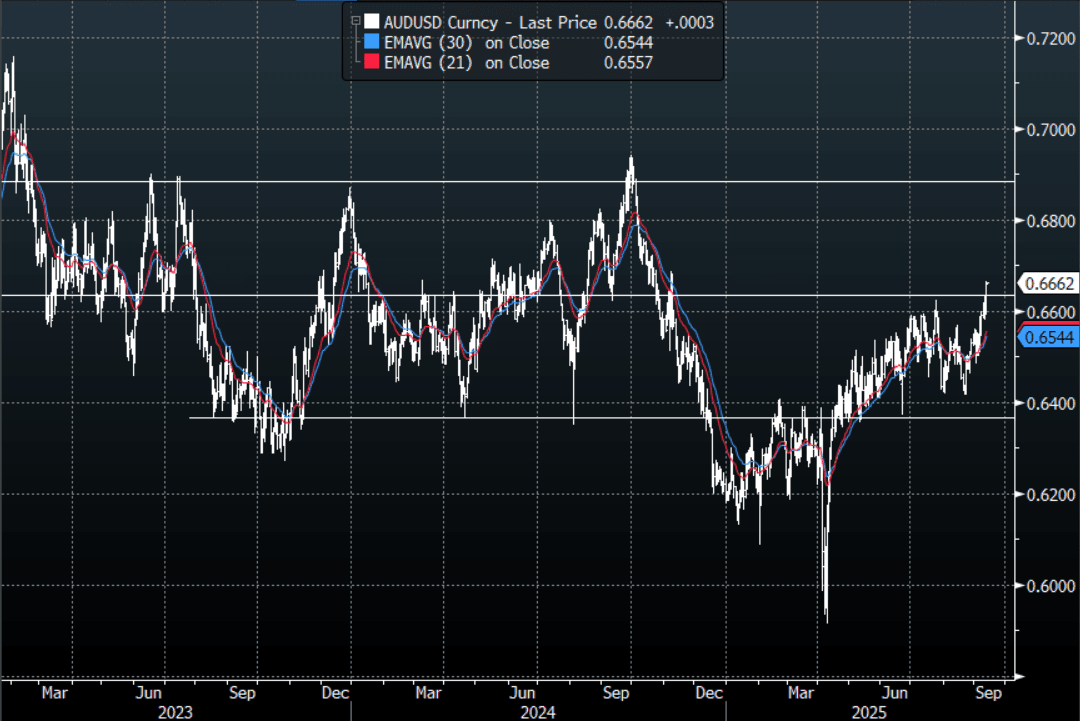Collapse the legend tree box next to AUDUSD
1080x721 pixels.
[353, 19]
